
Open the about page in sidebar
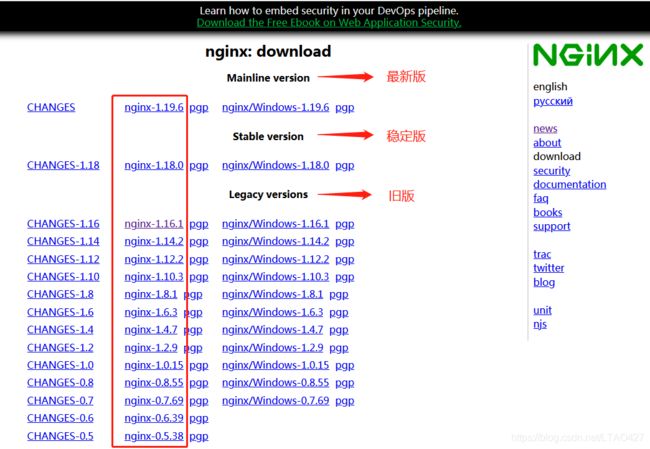tap(547, 143)
